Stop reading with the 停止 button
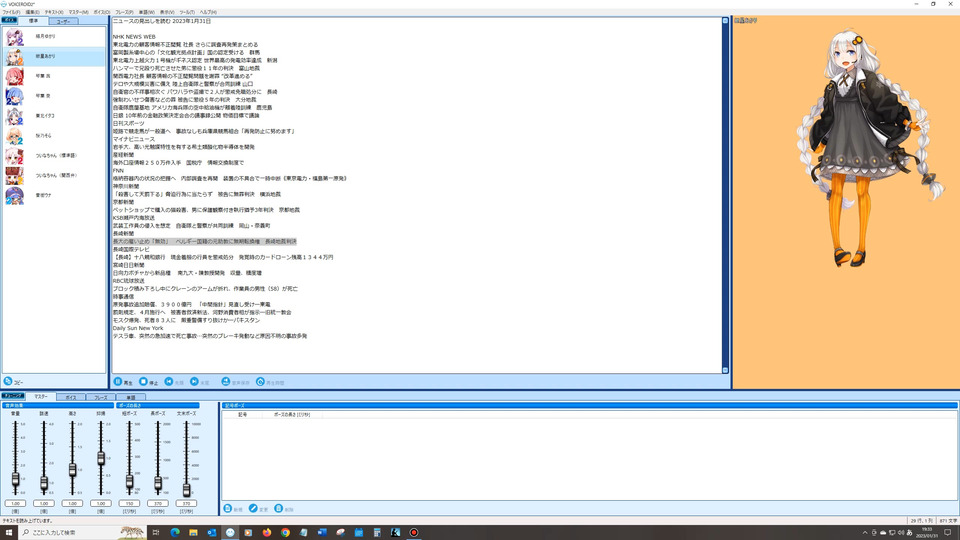 [x=149, y=381]
